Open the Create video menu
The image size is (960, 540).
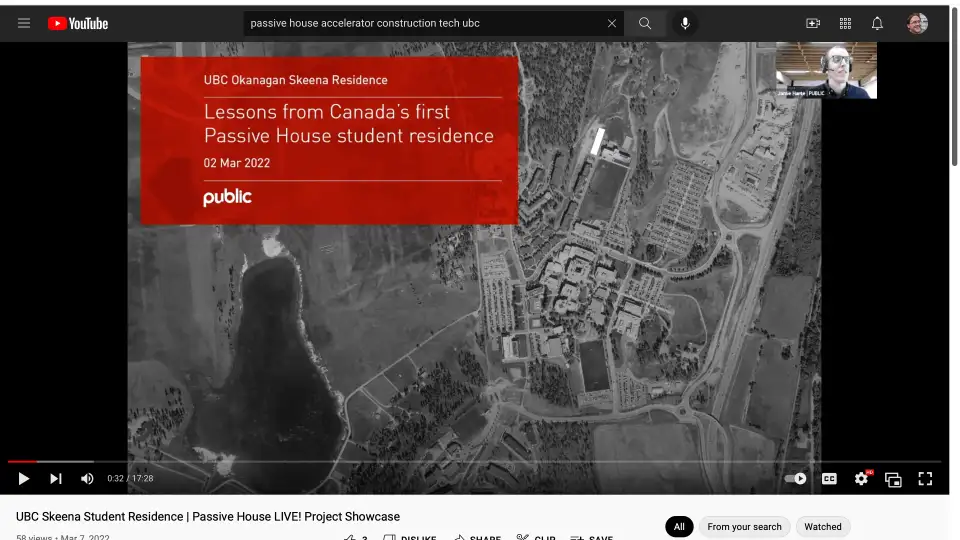click(813, 23)
